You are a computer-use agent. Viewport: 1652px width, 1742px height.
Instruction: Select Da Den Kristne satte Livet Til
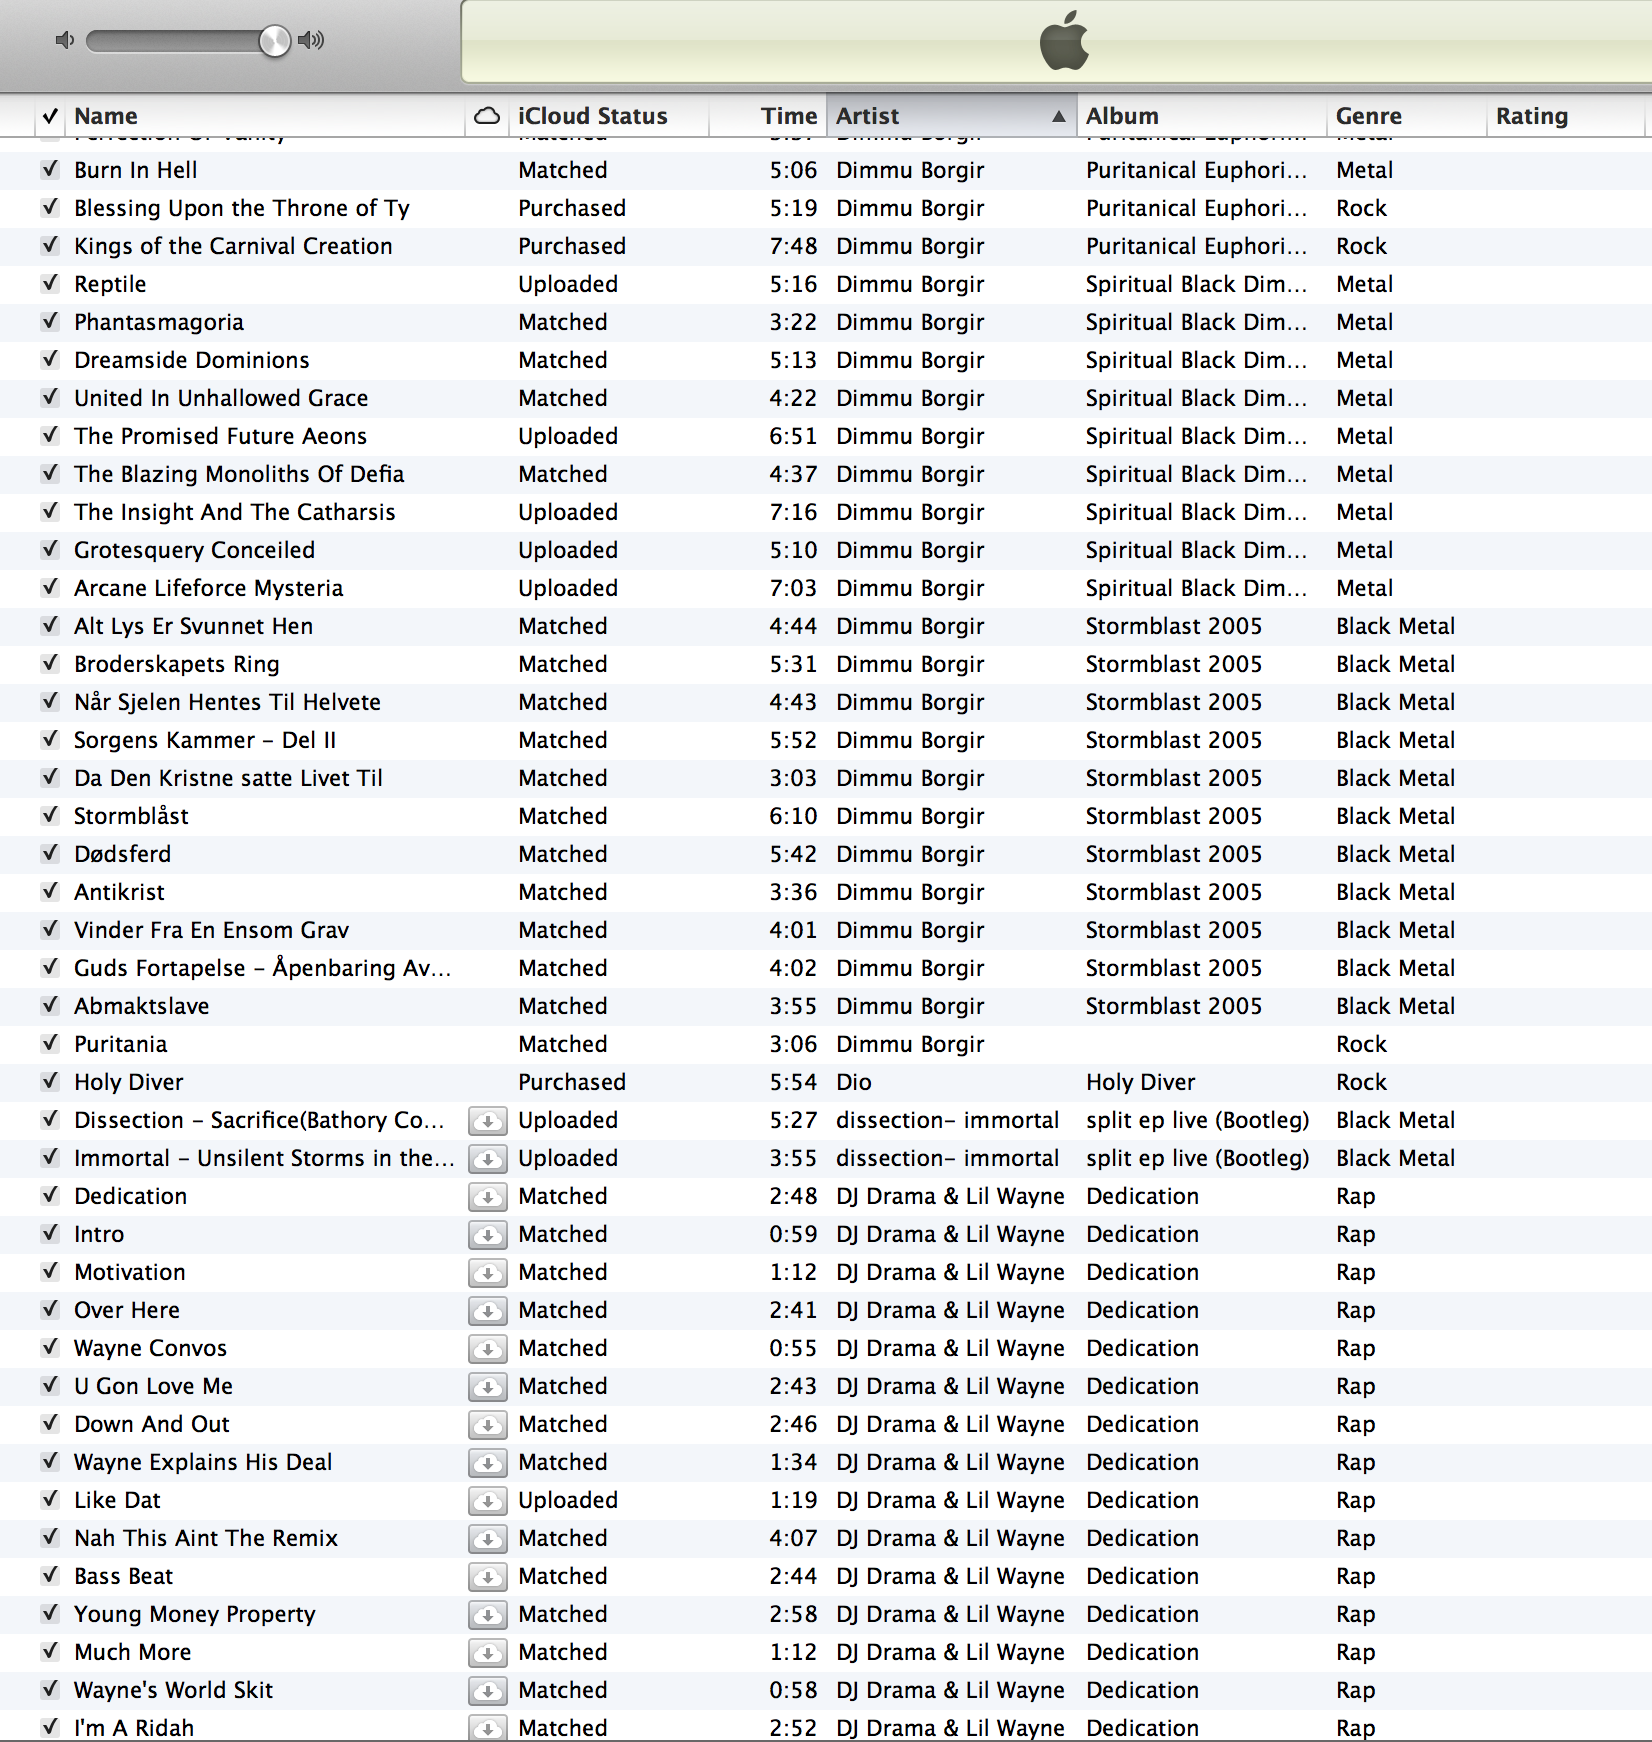click(x=228, y=778)
